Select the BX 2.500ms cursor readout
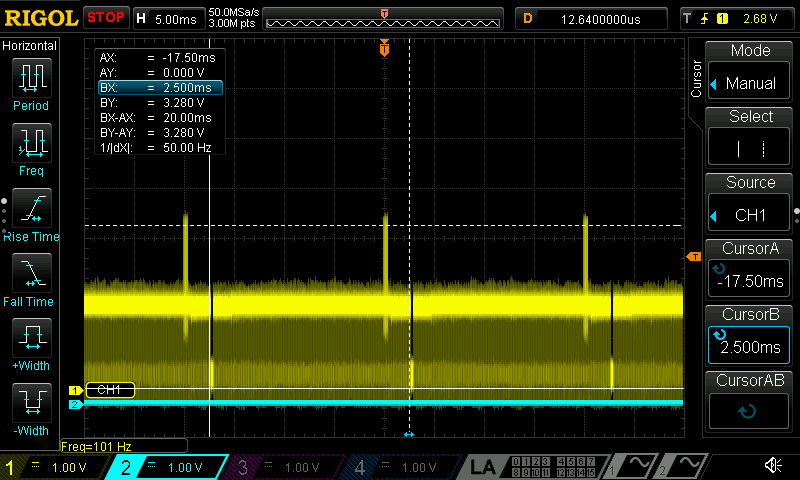The height and width of the screenshot is (480, 800). 159,88
